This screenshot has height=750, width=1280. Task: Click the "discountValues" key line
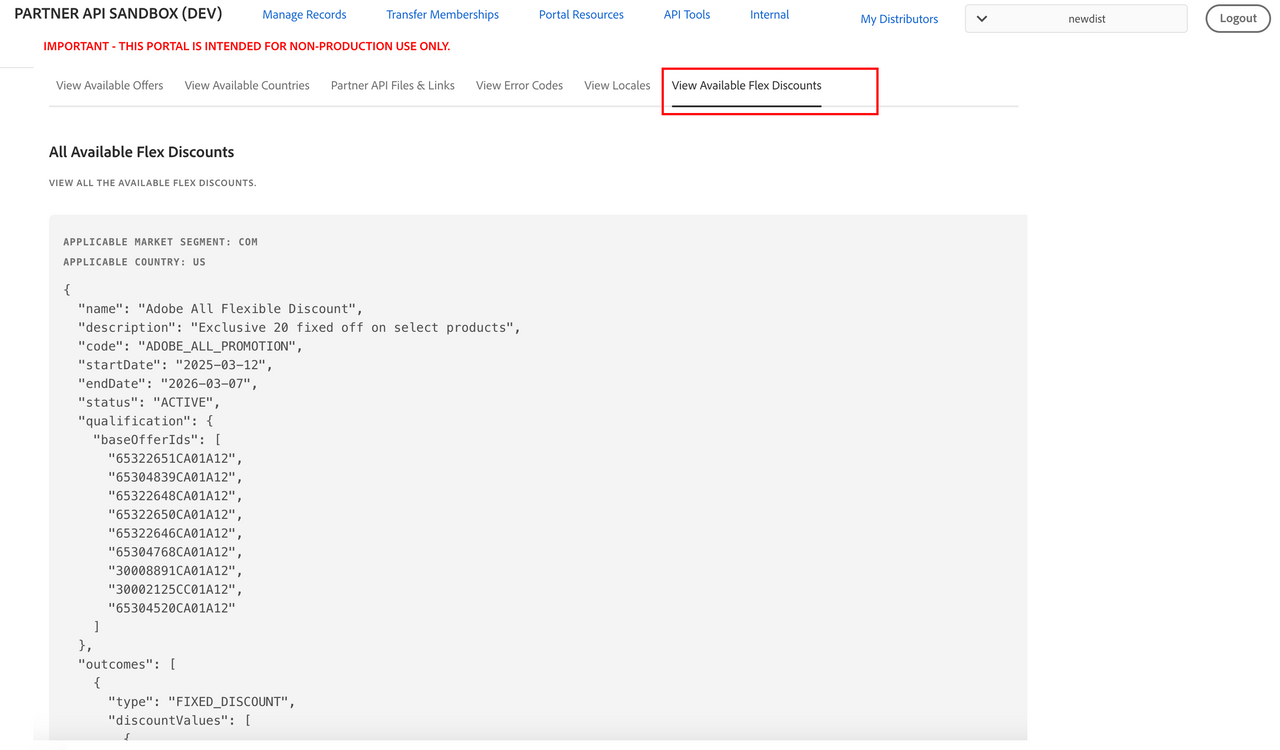click(179, 720)
